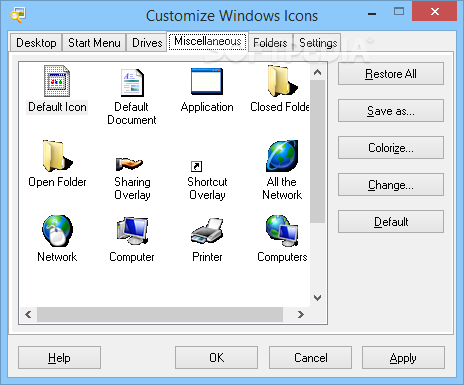Screen dimensions: 464x385
Task: Click the vertical scrollbar up arrow
Action: coord(318,72)
